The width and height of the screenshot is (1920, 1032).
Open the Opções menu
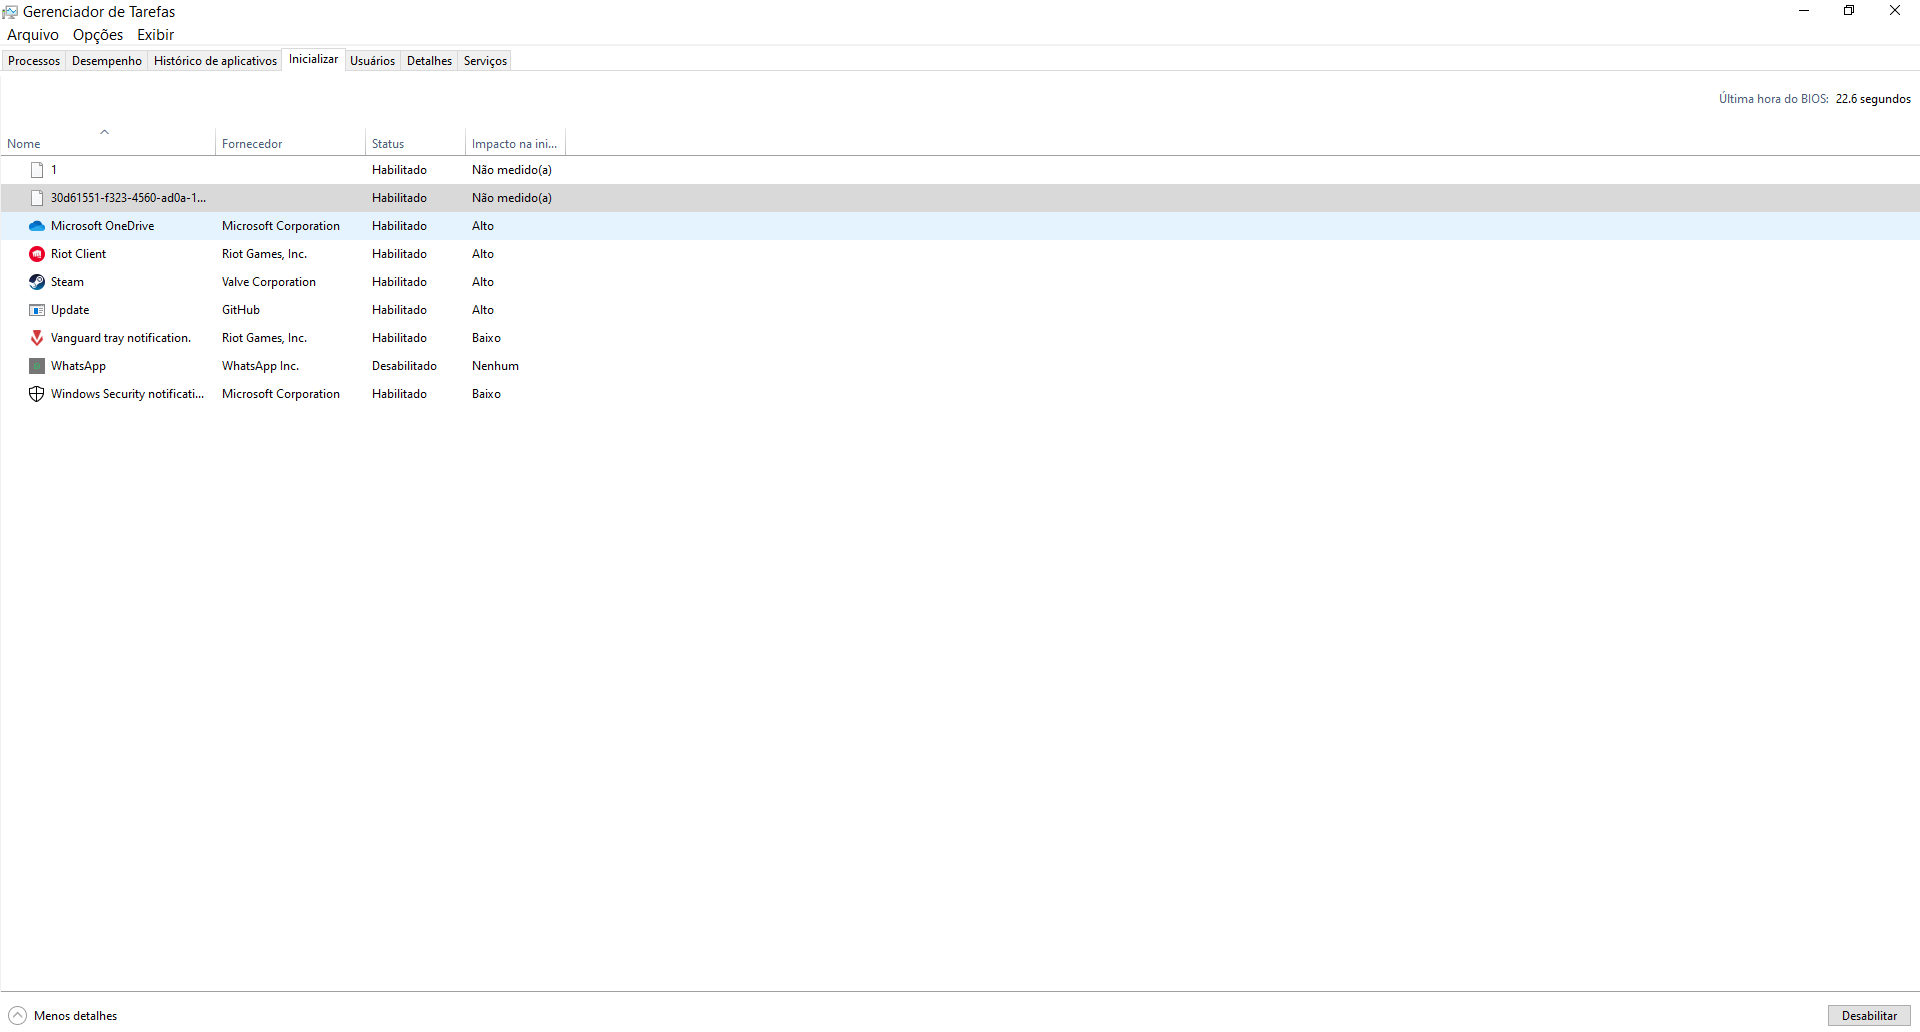98,35
